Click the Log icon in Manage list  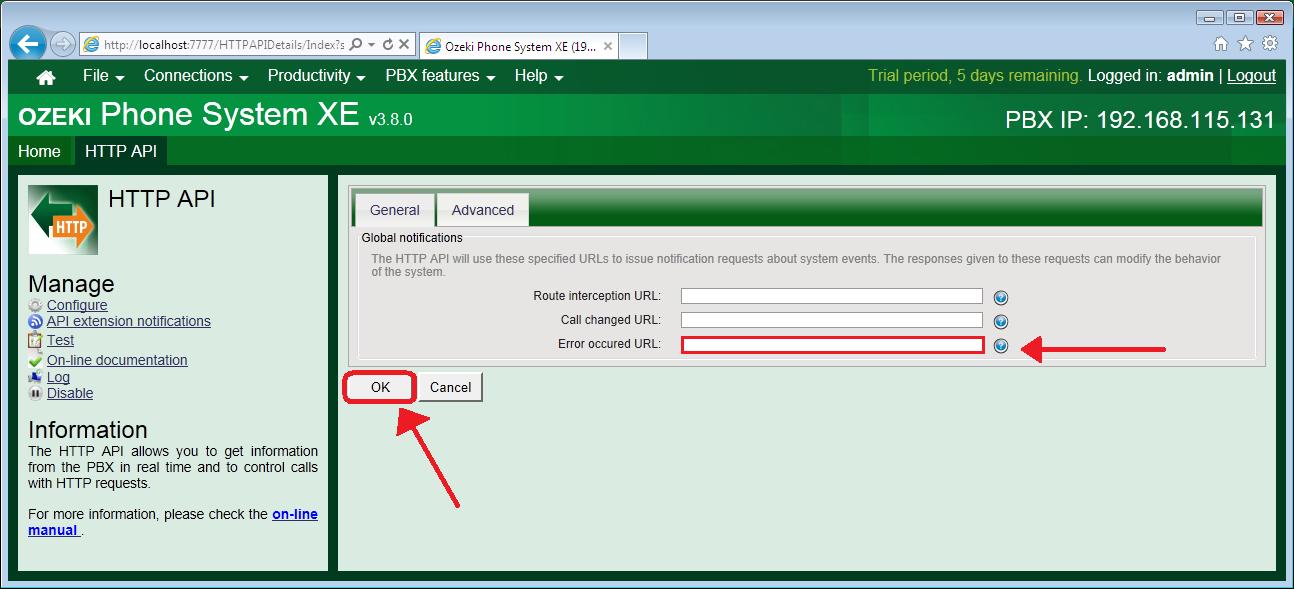[36, 377]
